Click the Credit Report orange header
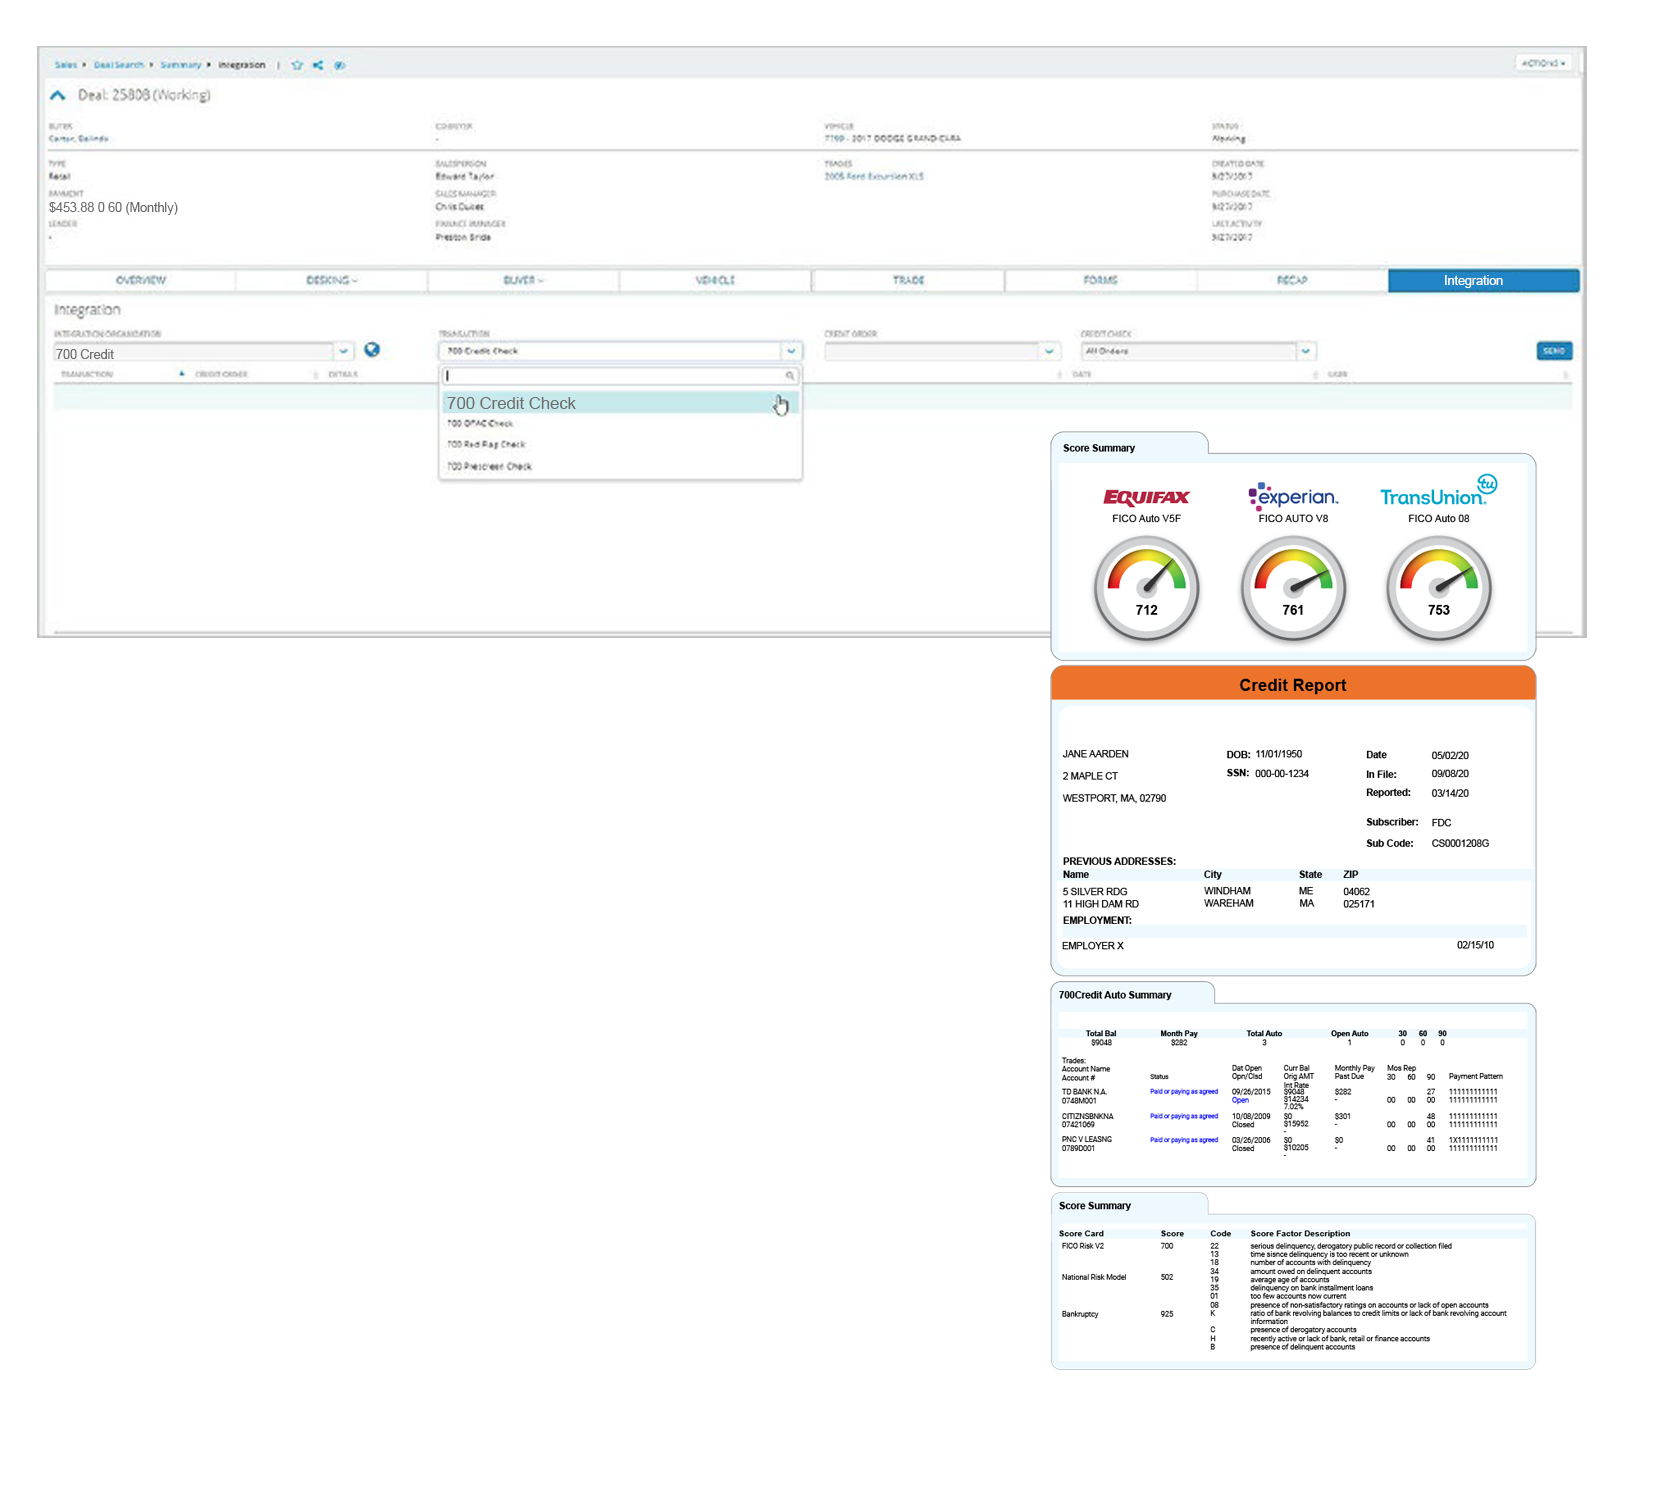 pyautogui.click(x=1293, y=685)
